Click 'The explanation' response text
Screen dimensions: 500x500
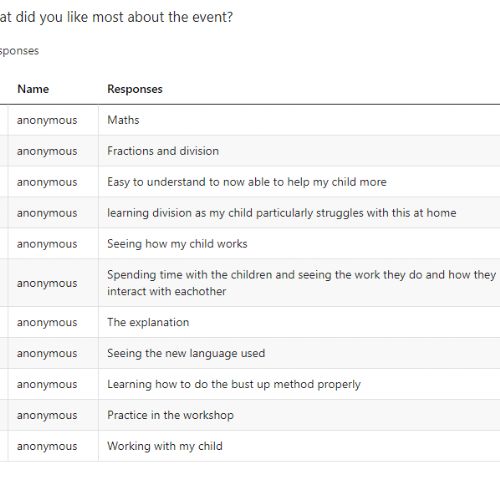pyautogui.click(x=148, y=322)
